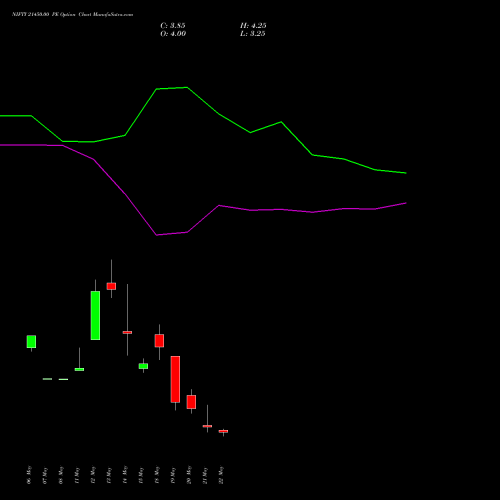Click the purple indicator line at its trough
The image size is (500, 500).
[157, 235]
